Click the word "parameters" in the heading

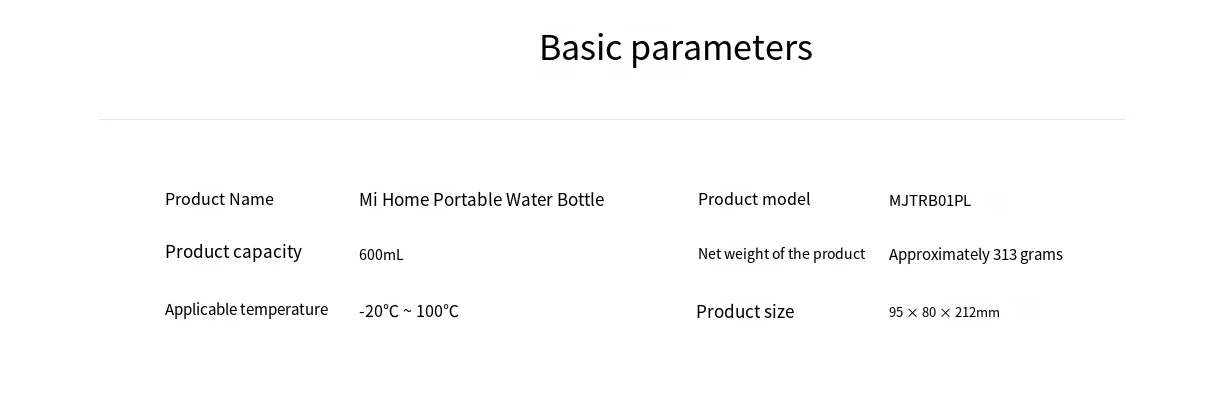coord(722,48)
